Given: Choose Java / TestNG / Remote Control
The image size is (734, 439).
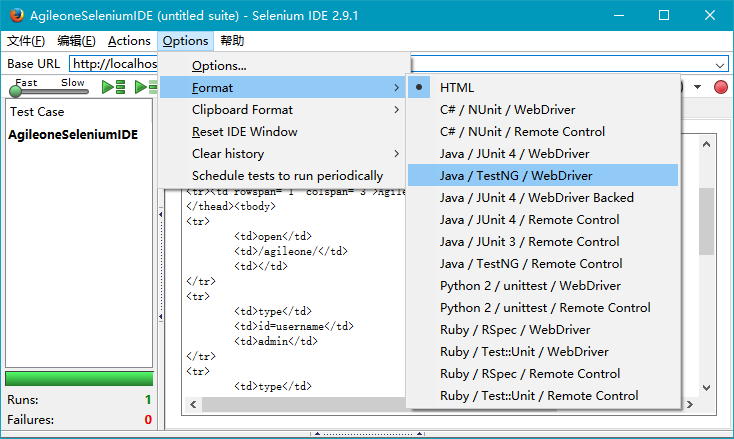Looking at the screenshot, I should pos(543,263).
